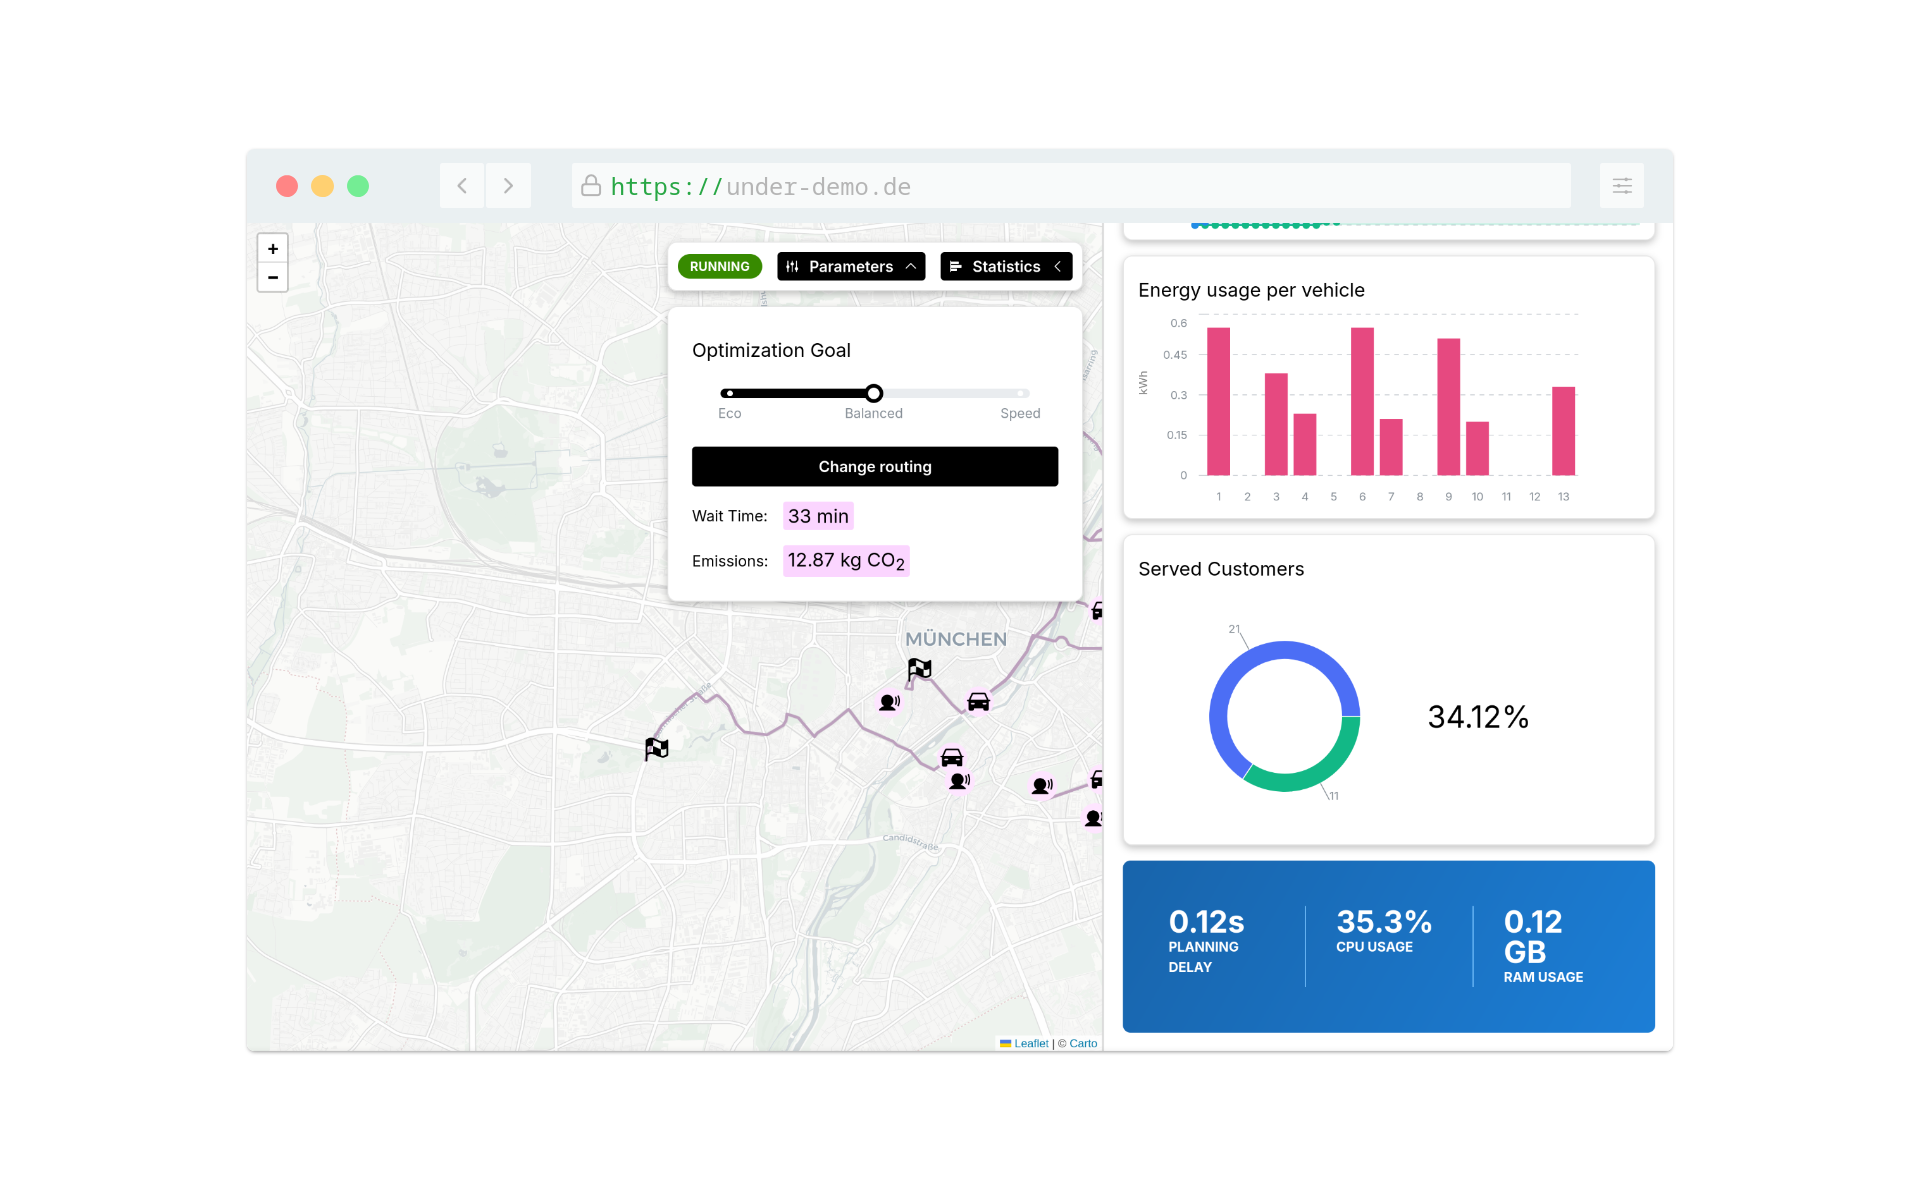Click the map zoom out minus button
The image size is (1920, 1200).
(x=272, y=277)
